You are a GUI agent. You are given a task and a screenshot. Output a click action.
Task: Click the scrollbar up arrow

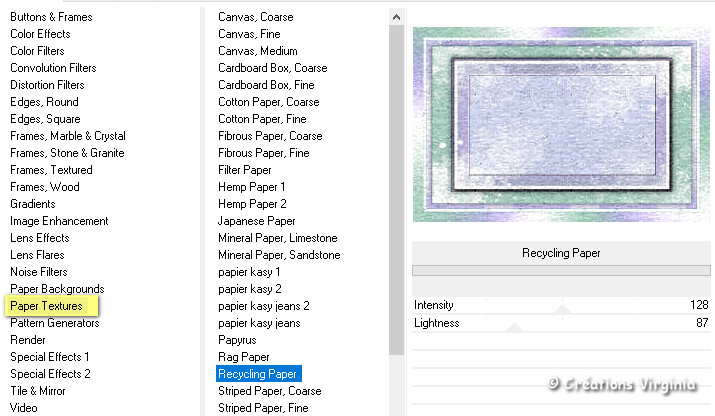point(396,17)
